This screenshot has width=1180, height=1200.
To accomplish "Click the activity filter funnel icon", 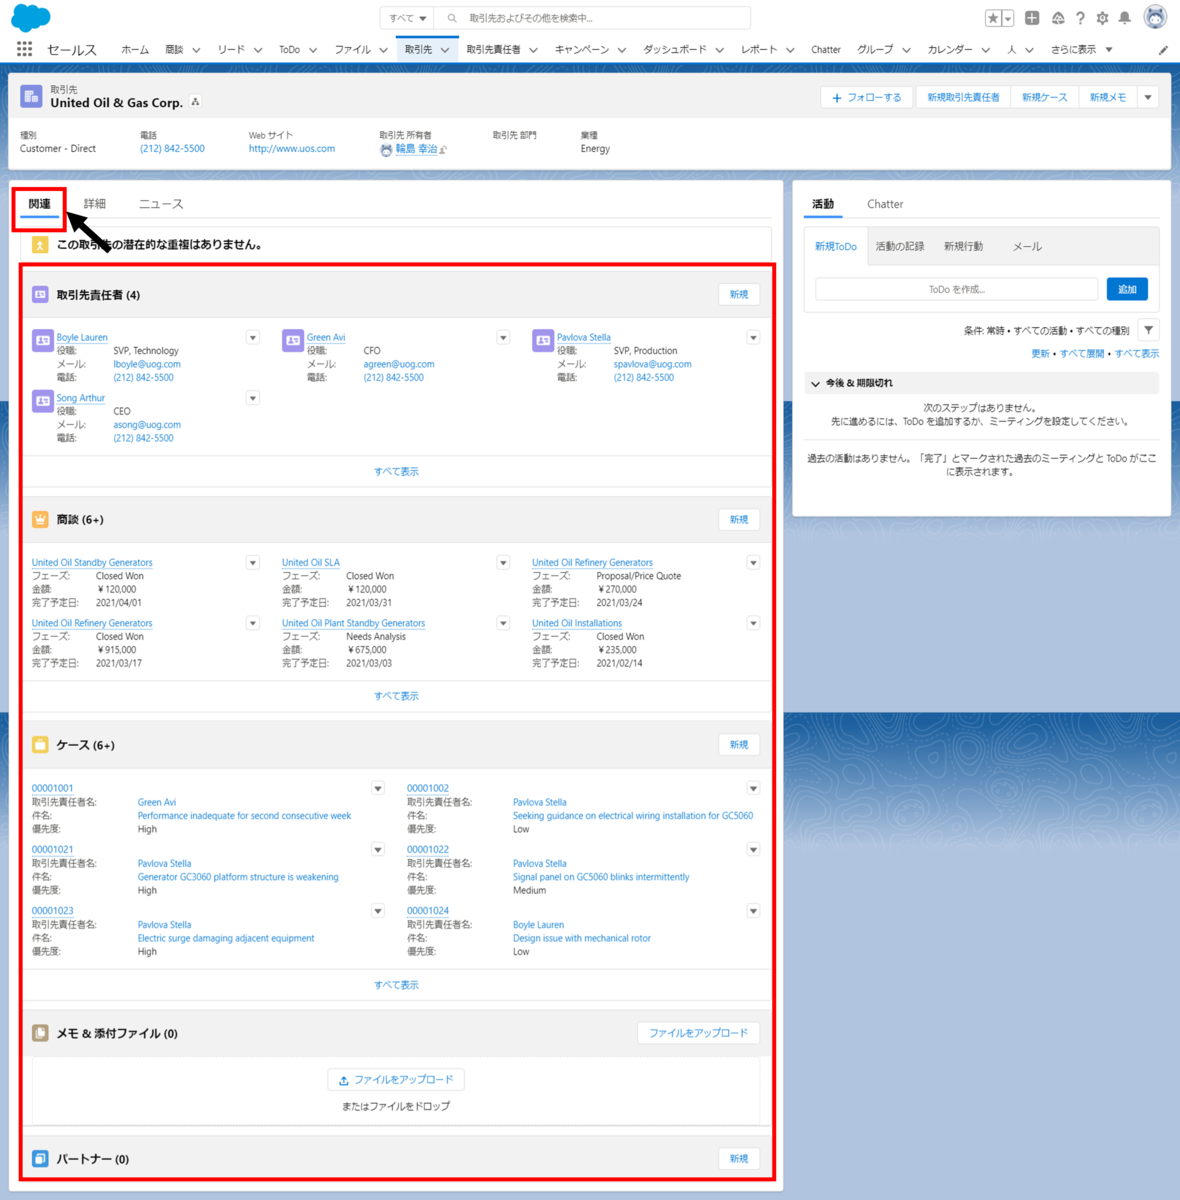I will click(1149, 330).
